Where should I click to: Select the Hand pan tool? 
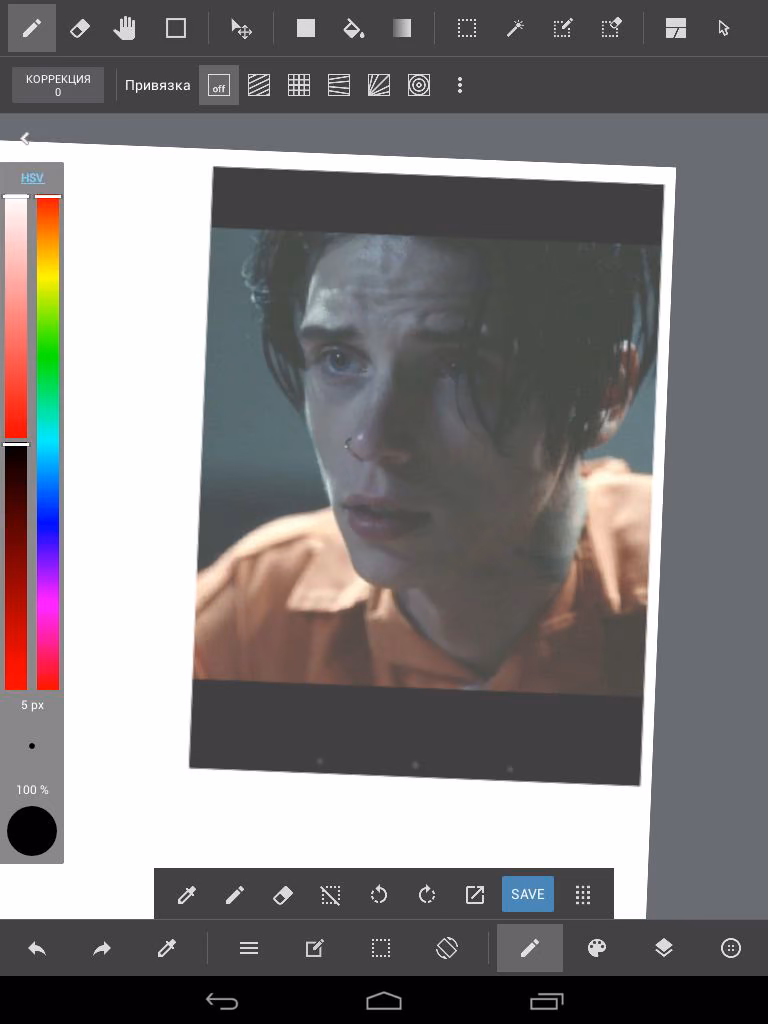tap(125, 28)
